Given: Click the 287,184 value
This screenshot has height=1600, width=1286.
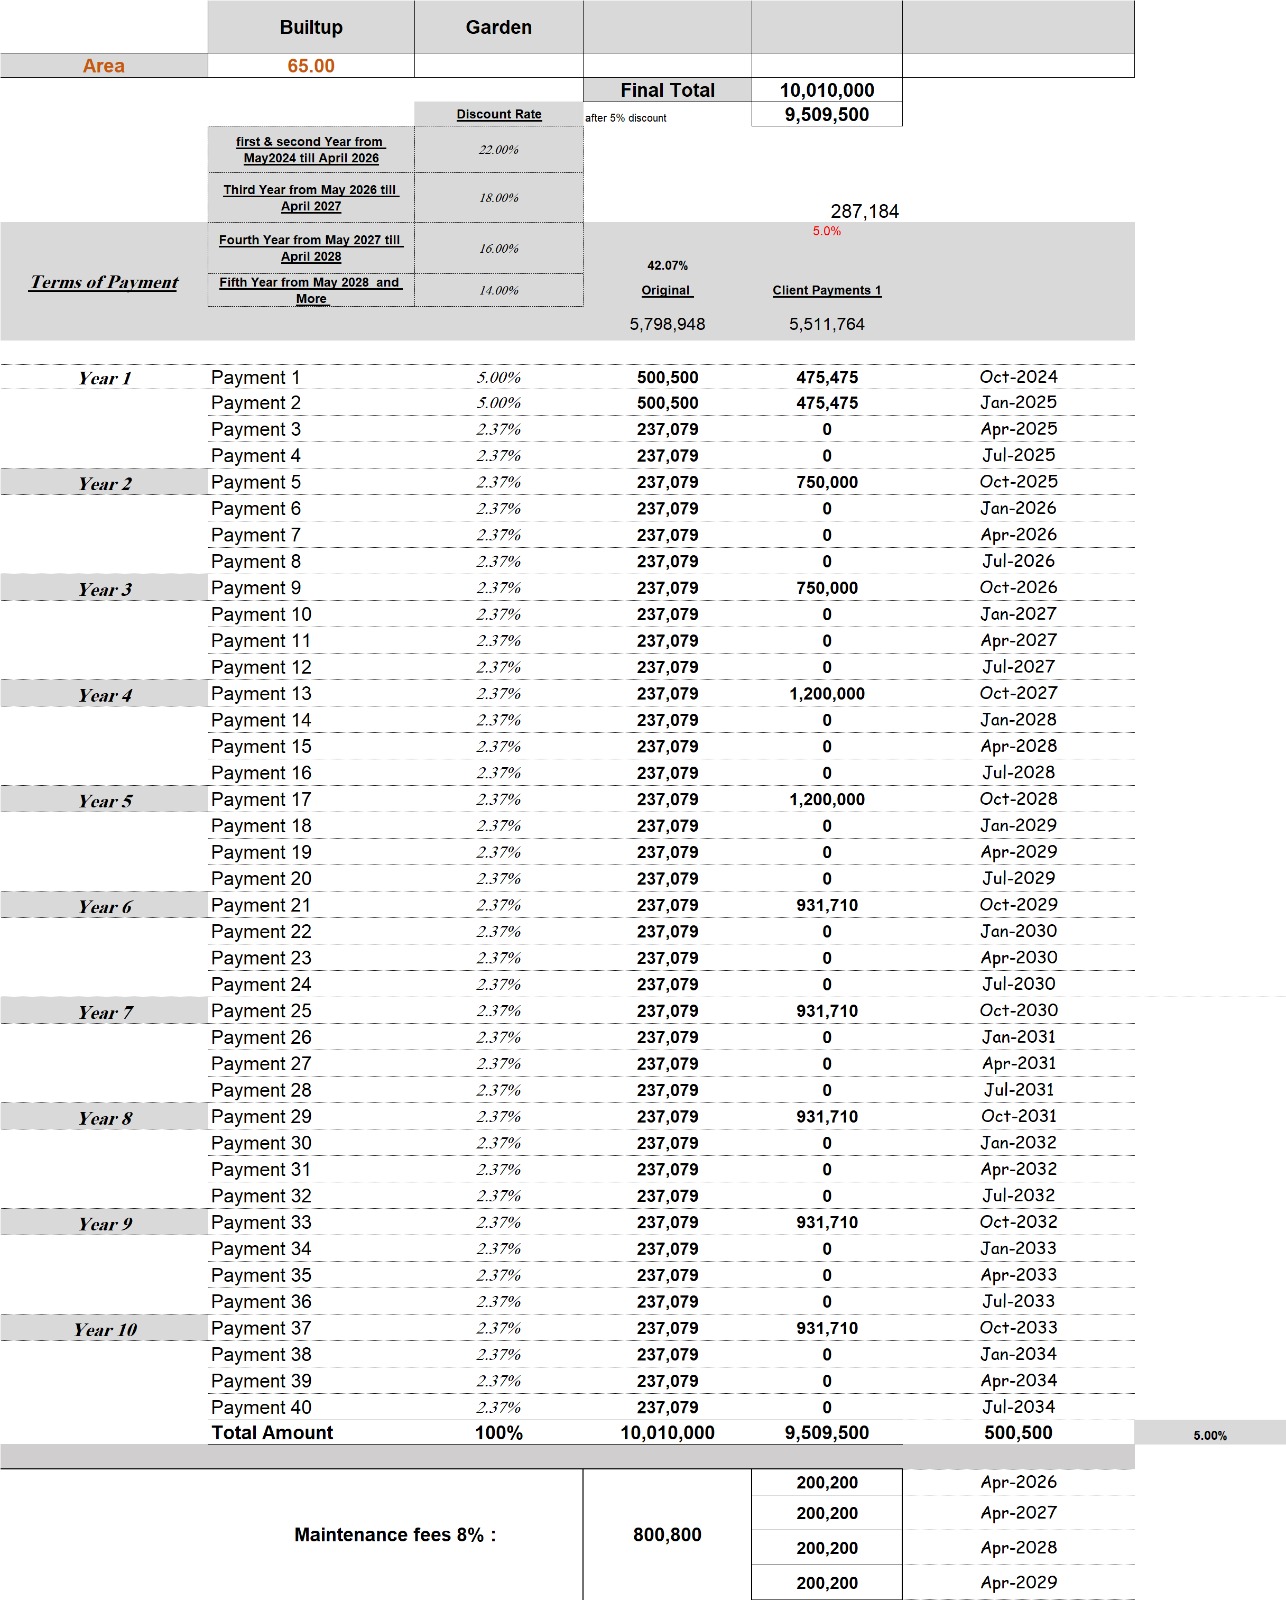Looking at the screenshot, I should (865, 211).
